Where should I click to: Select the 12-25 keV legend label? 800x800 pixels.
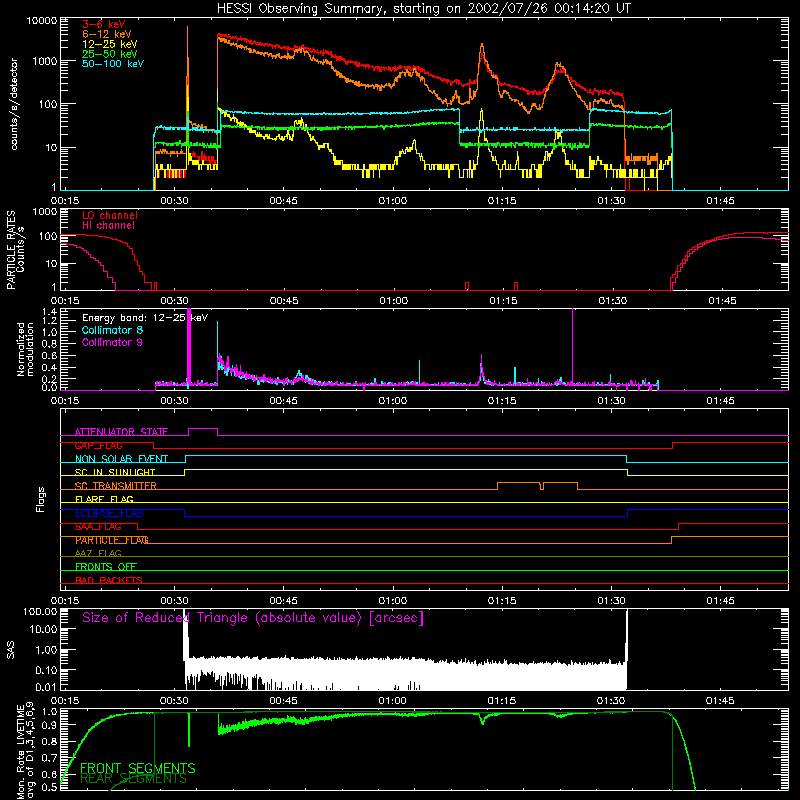point(110,44)
